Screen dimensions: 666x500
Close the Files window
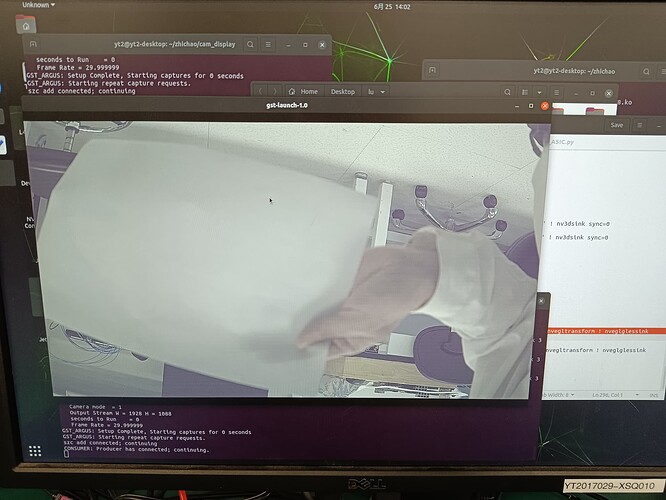[x=609, y=93]
